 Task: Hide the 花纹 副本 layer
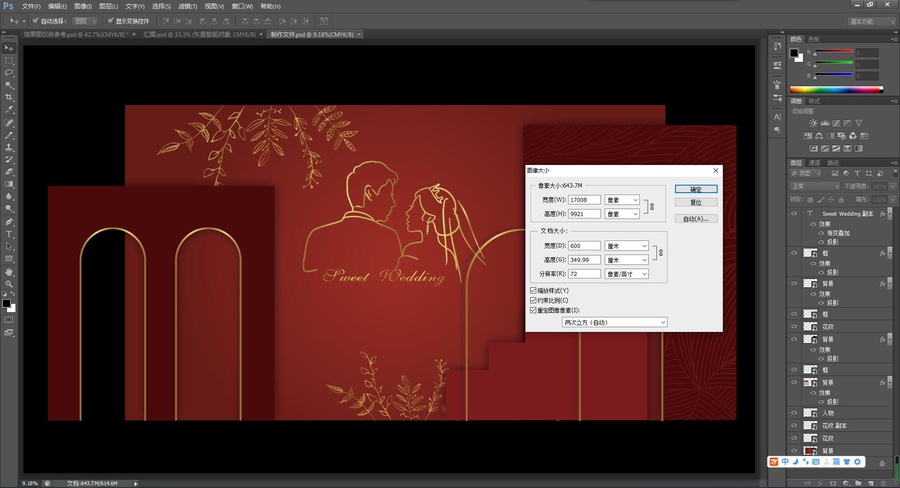point(794,425)
